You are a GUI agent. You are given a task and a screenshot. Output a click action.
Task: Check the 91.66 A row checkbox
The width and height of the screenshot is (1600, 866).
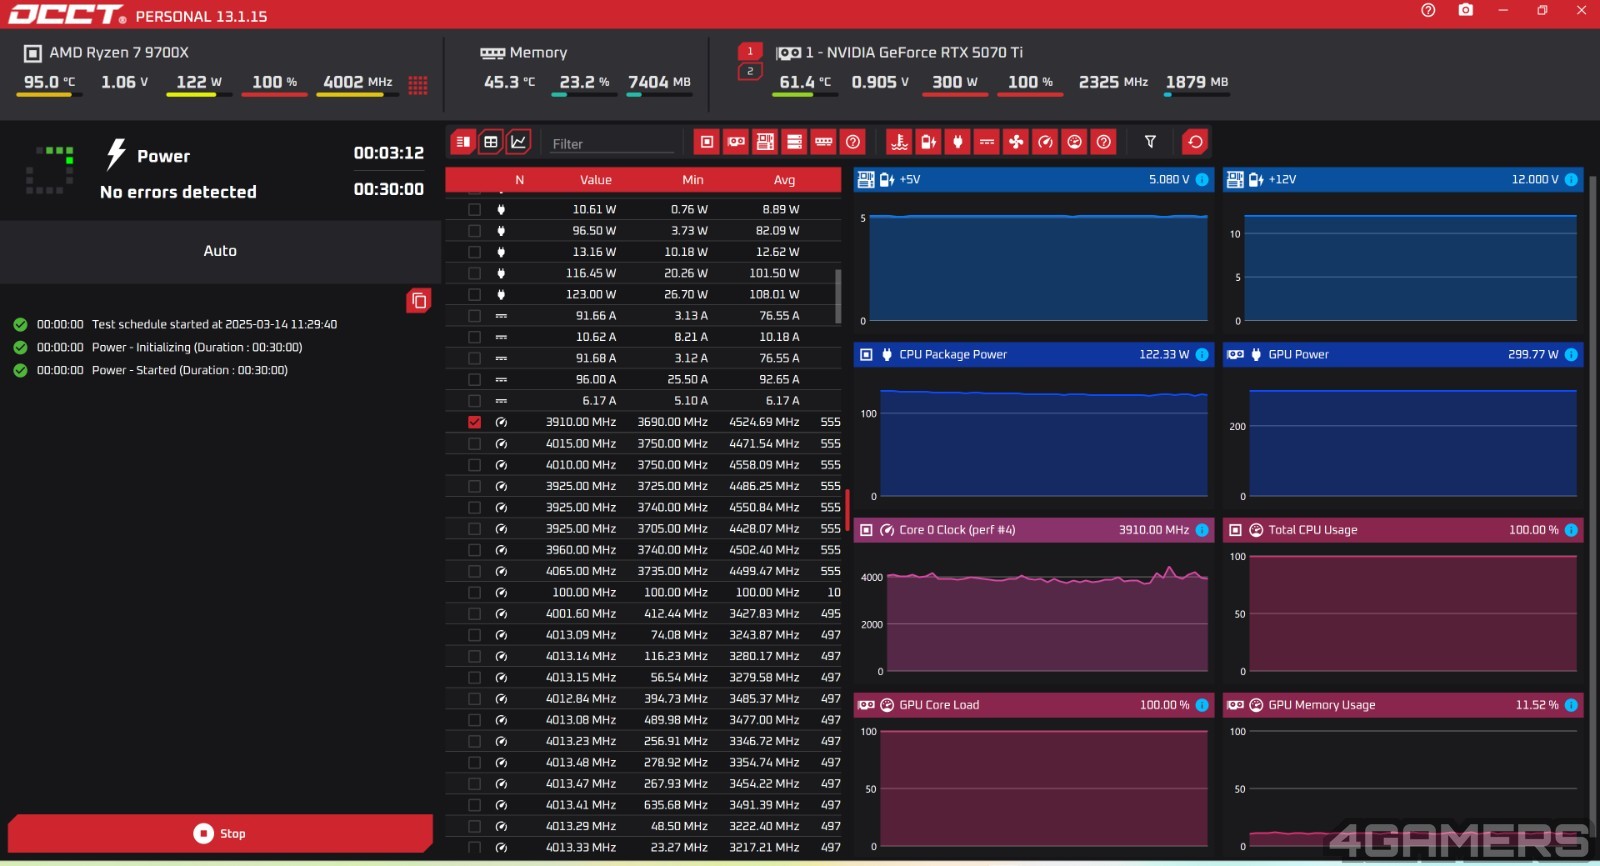point(474,316)
